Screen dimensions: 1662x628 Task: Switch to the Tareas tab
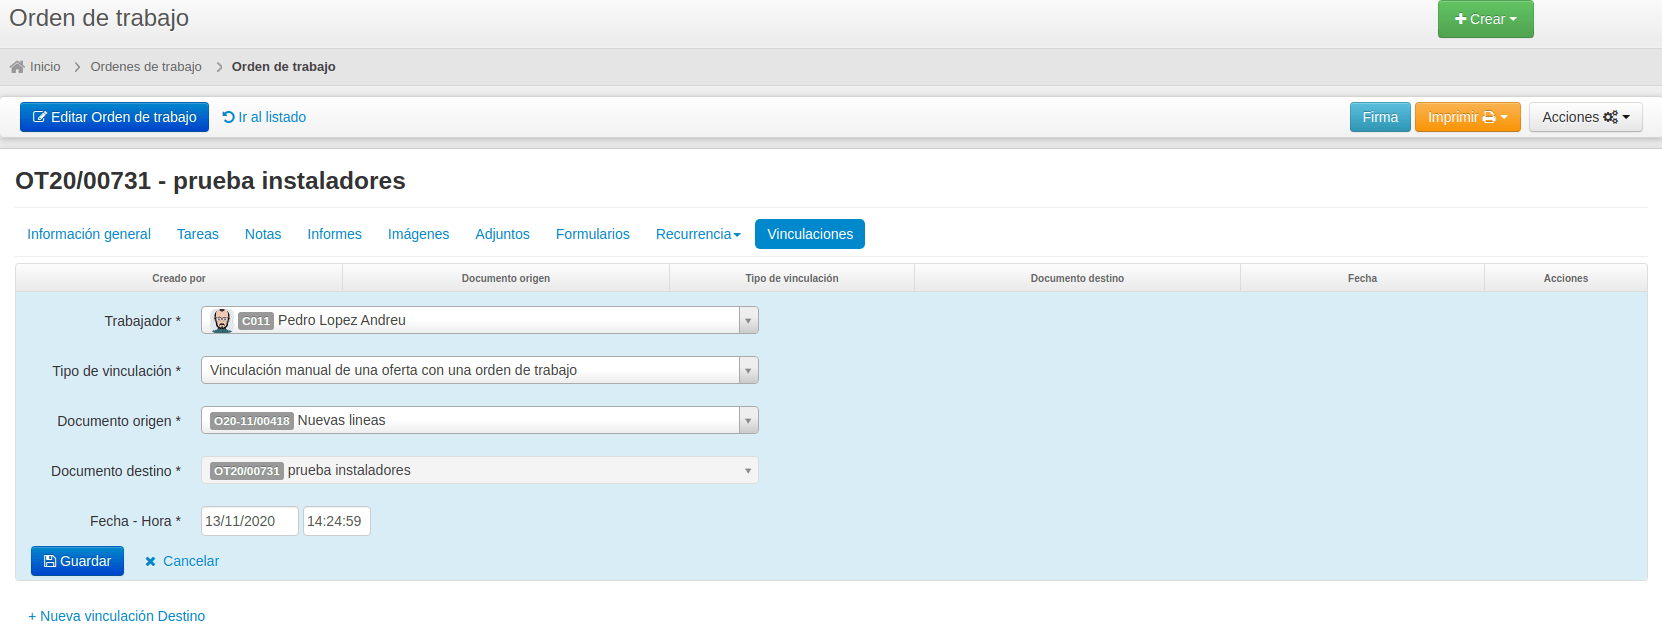pos(198,234)
